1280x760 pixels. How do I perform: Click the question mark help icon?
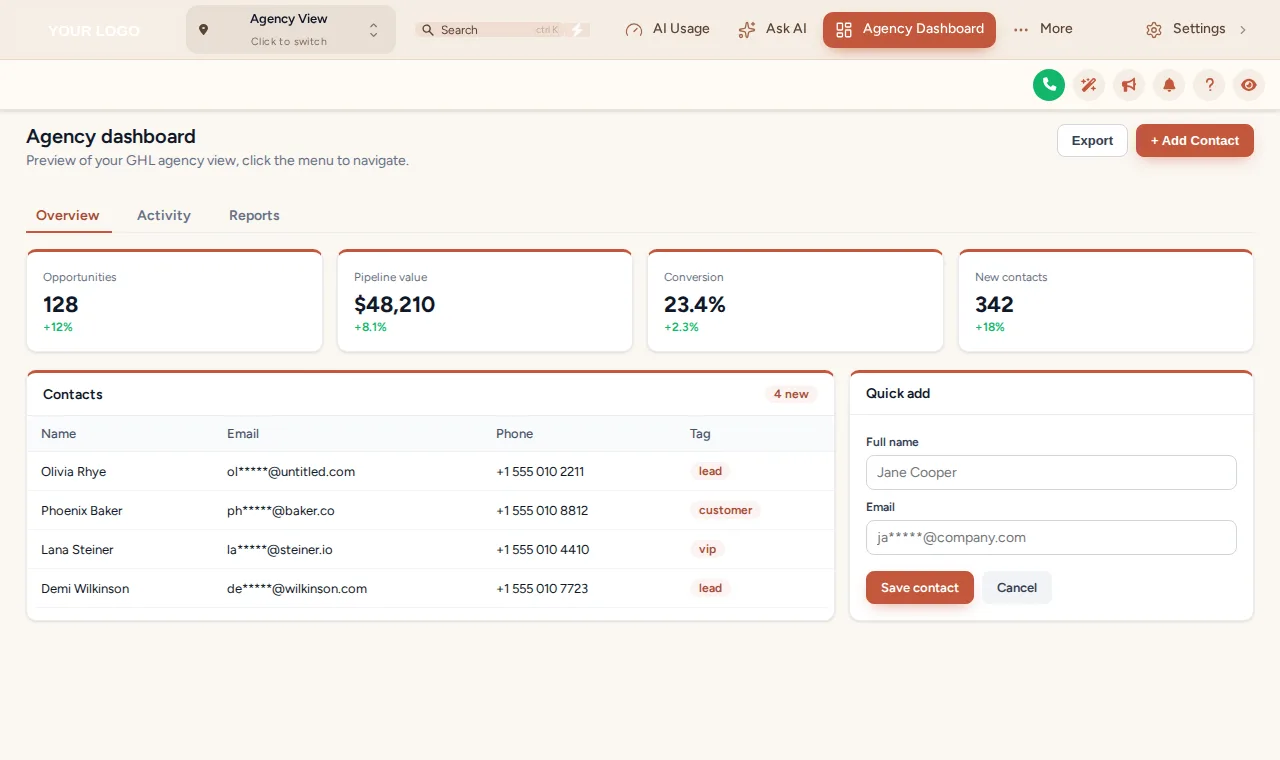[1209, 85]
